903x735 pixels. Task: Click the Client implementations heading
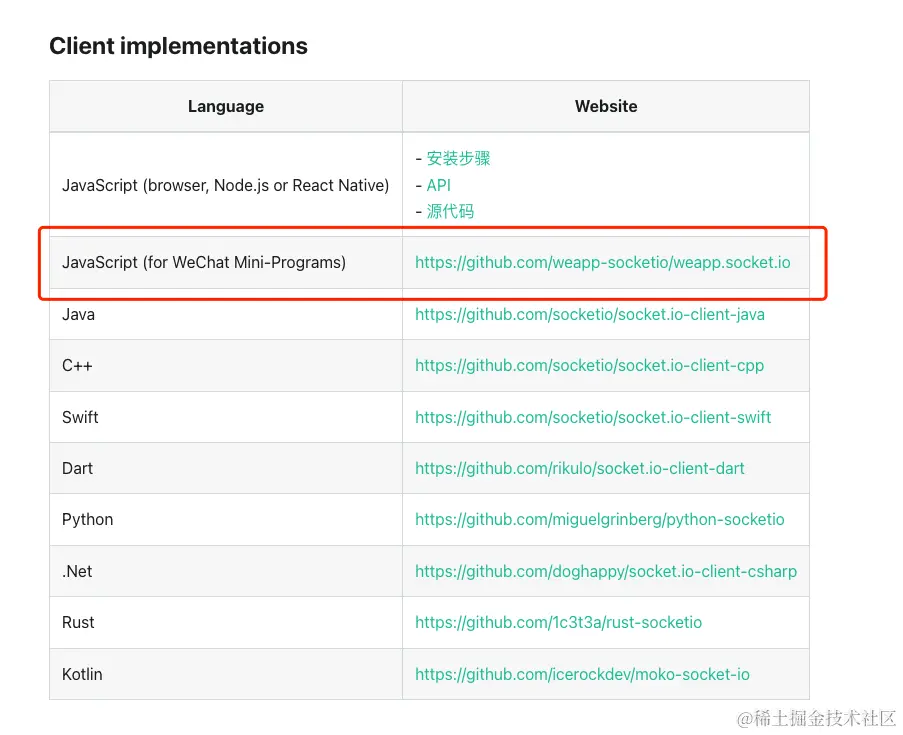pyautogui.click(x=179, y=46)
